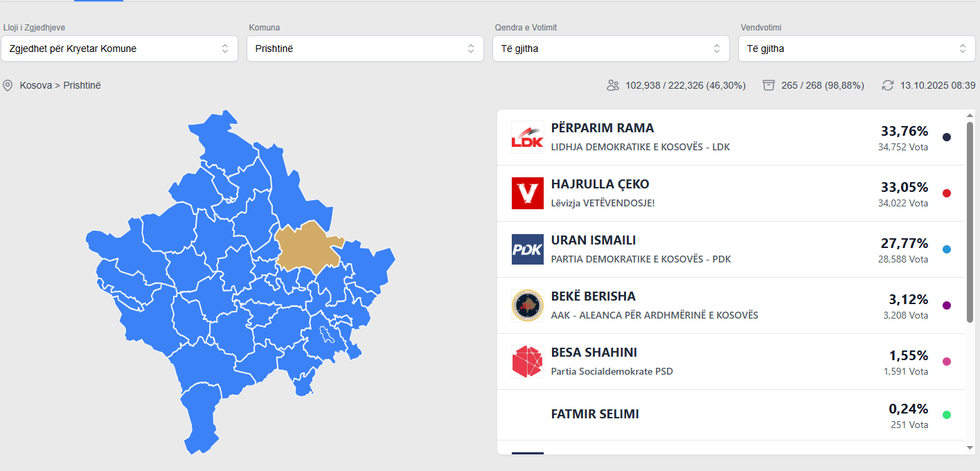Click the AAK round emblem logo
This screenshot has width=980, height=471.
click(527, 305)
